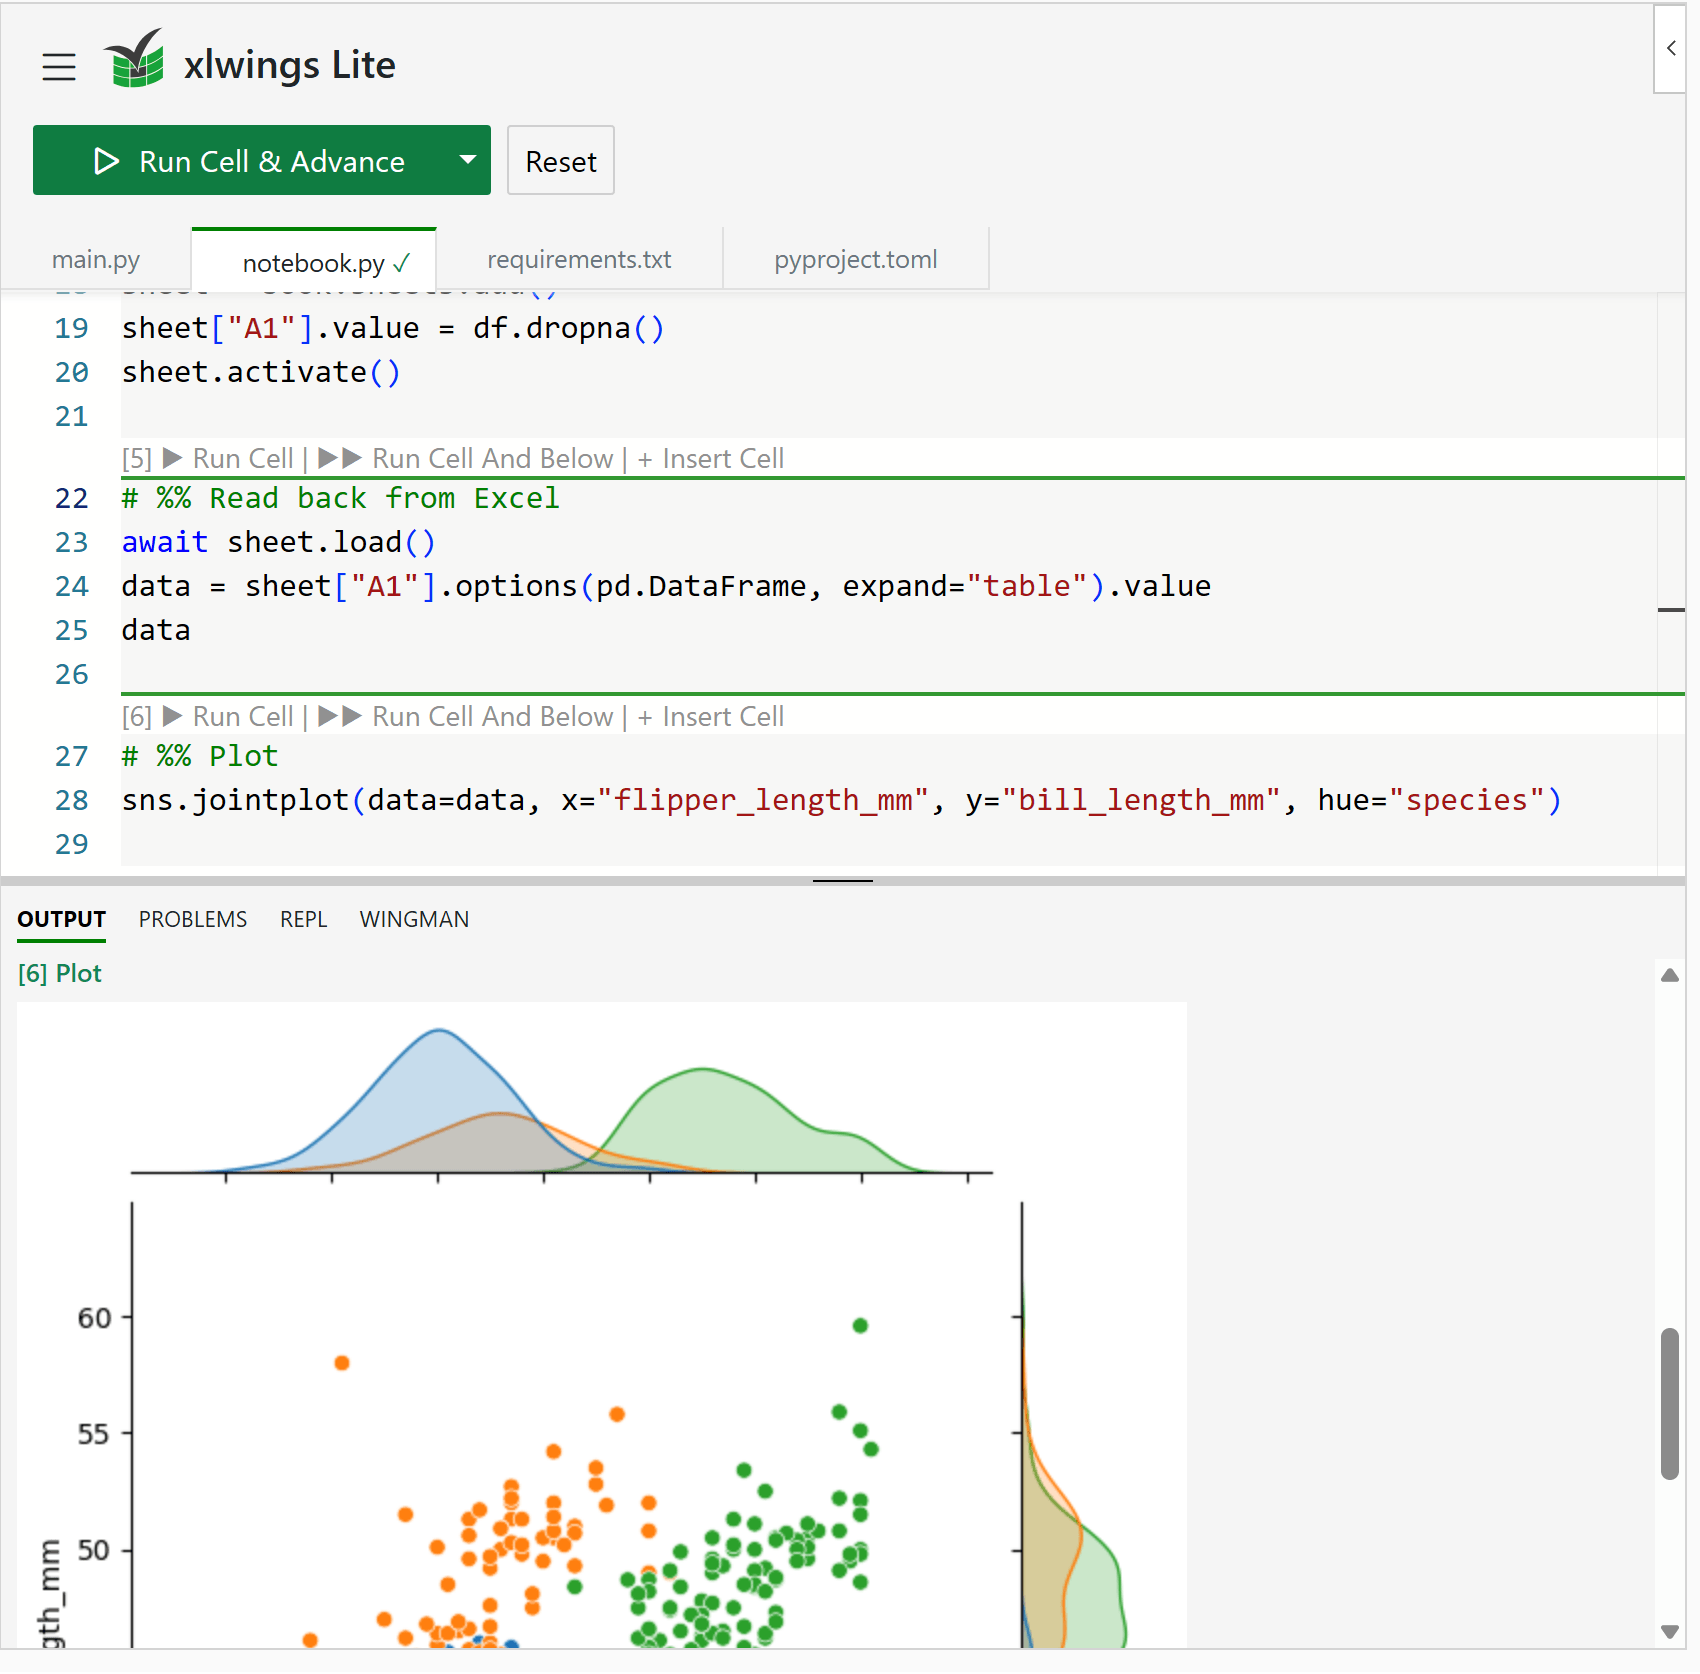Click the output panel scrollbar thumb
The height and width of the screenshot is (1674, 1700).
1669,1402
